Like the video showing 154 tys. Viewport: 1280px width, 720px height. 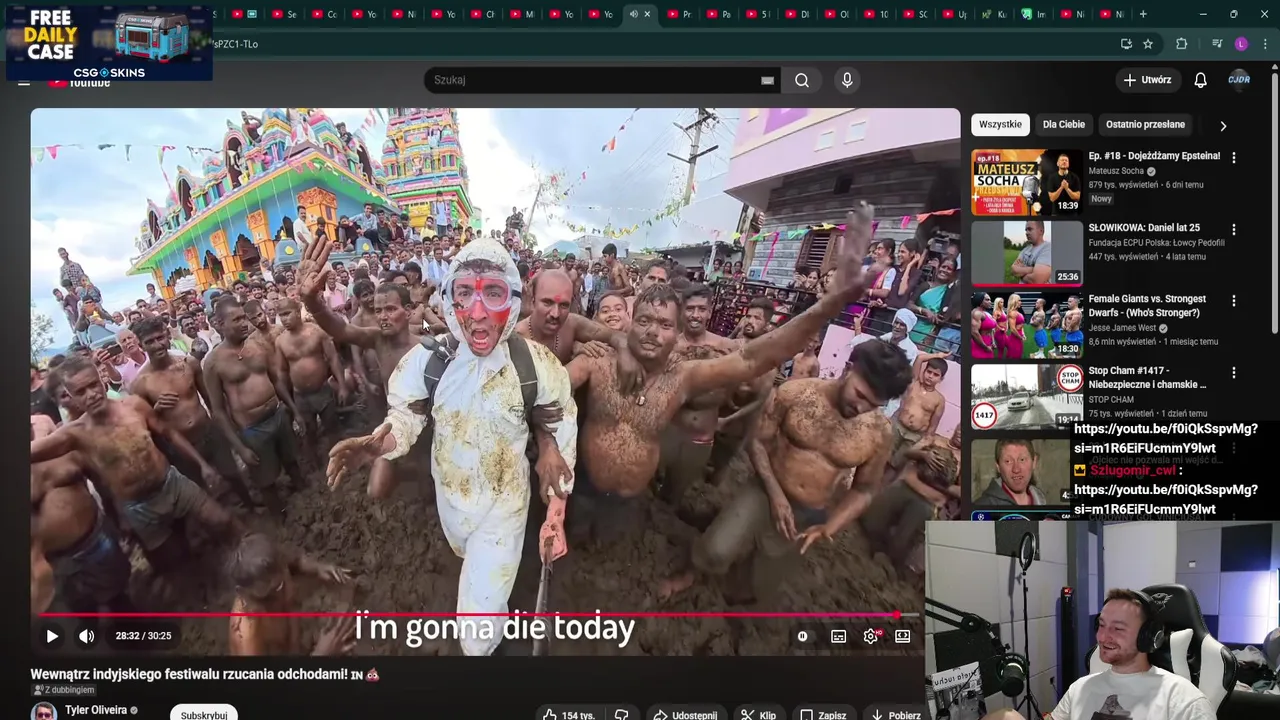click(568, 715)
